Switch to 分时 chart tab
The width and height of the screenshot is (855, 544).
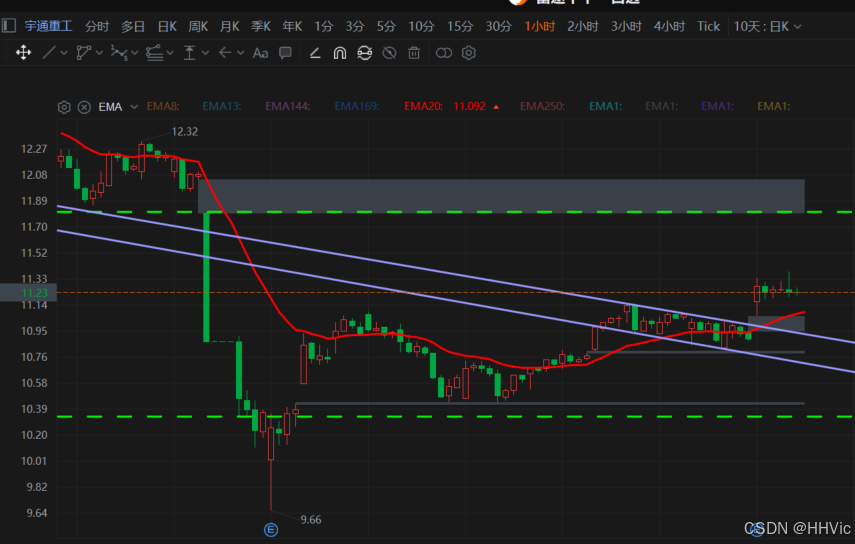point(97,26)
